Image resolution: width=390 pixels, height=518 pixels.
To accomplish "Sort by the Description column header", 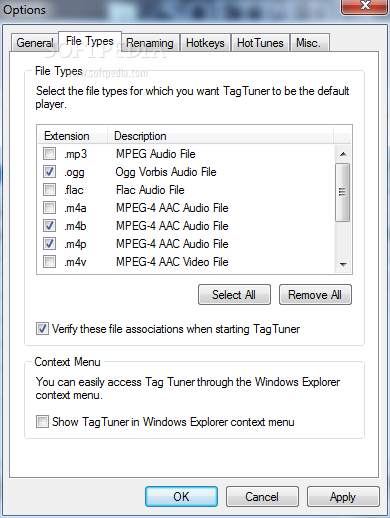I will pos(220,136).
